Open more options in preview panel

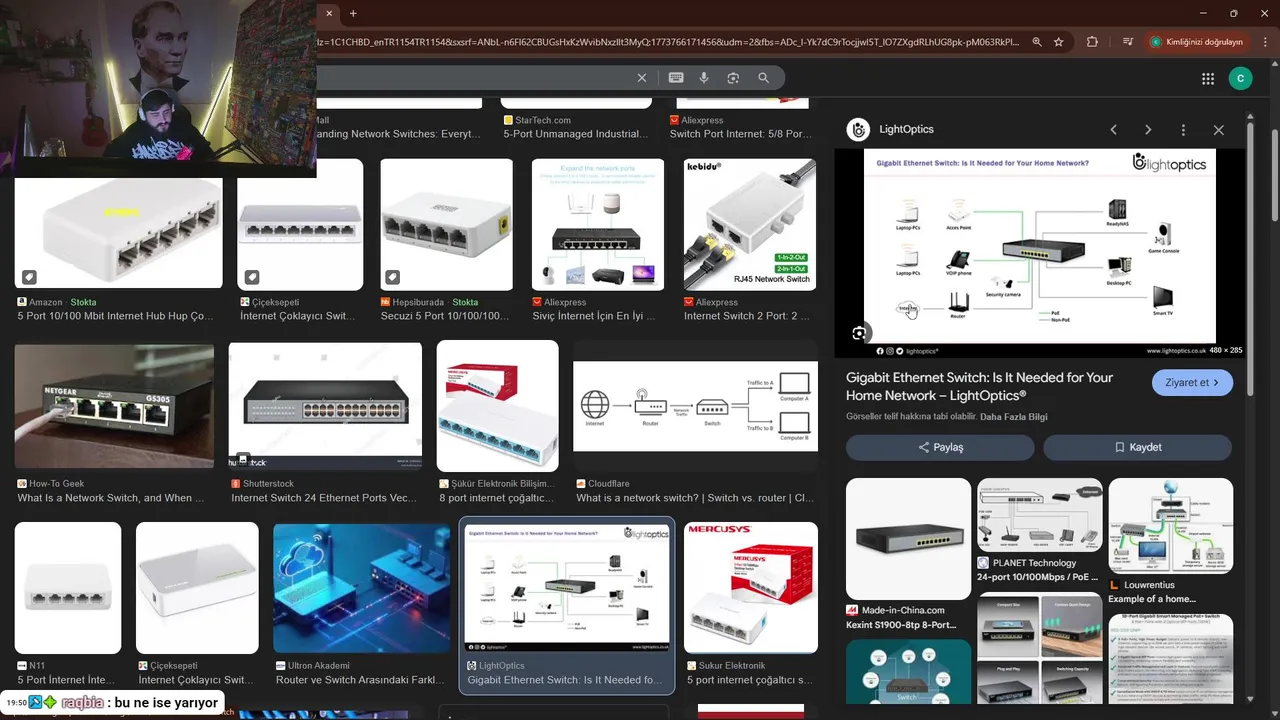pyautogui.click(x=1183, y=130)
